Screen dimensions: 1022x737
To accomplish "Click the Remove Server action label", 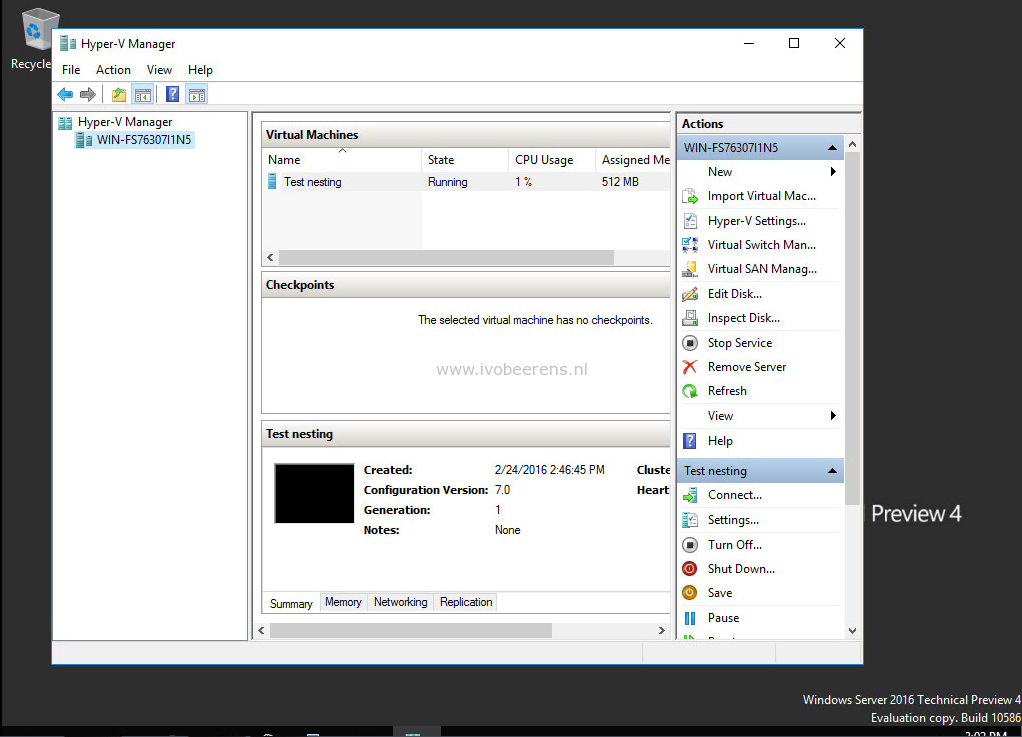I will tap(747, 367).
